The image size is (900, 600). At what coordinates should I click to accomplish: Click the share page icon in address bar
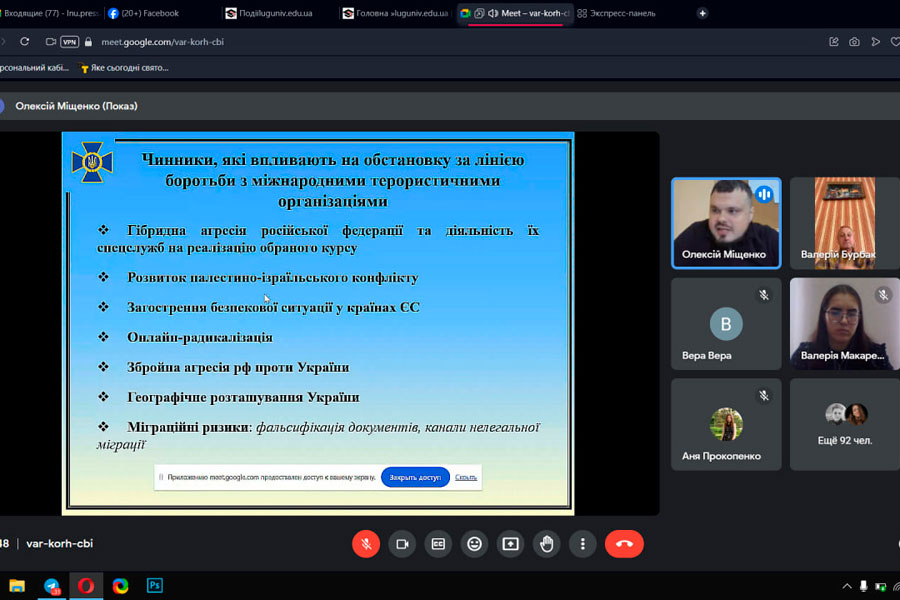point(833,42)
